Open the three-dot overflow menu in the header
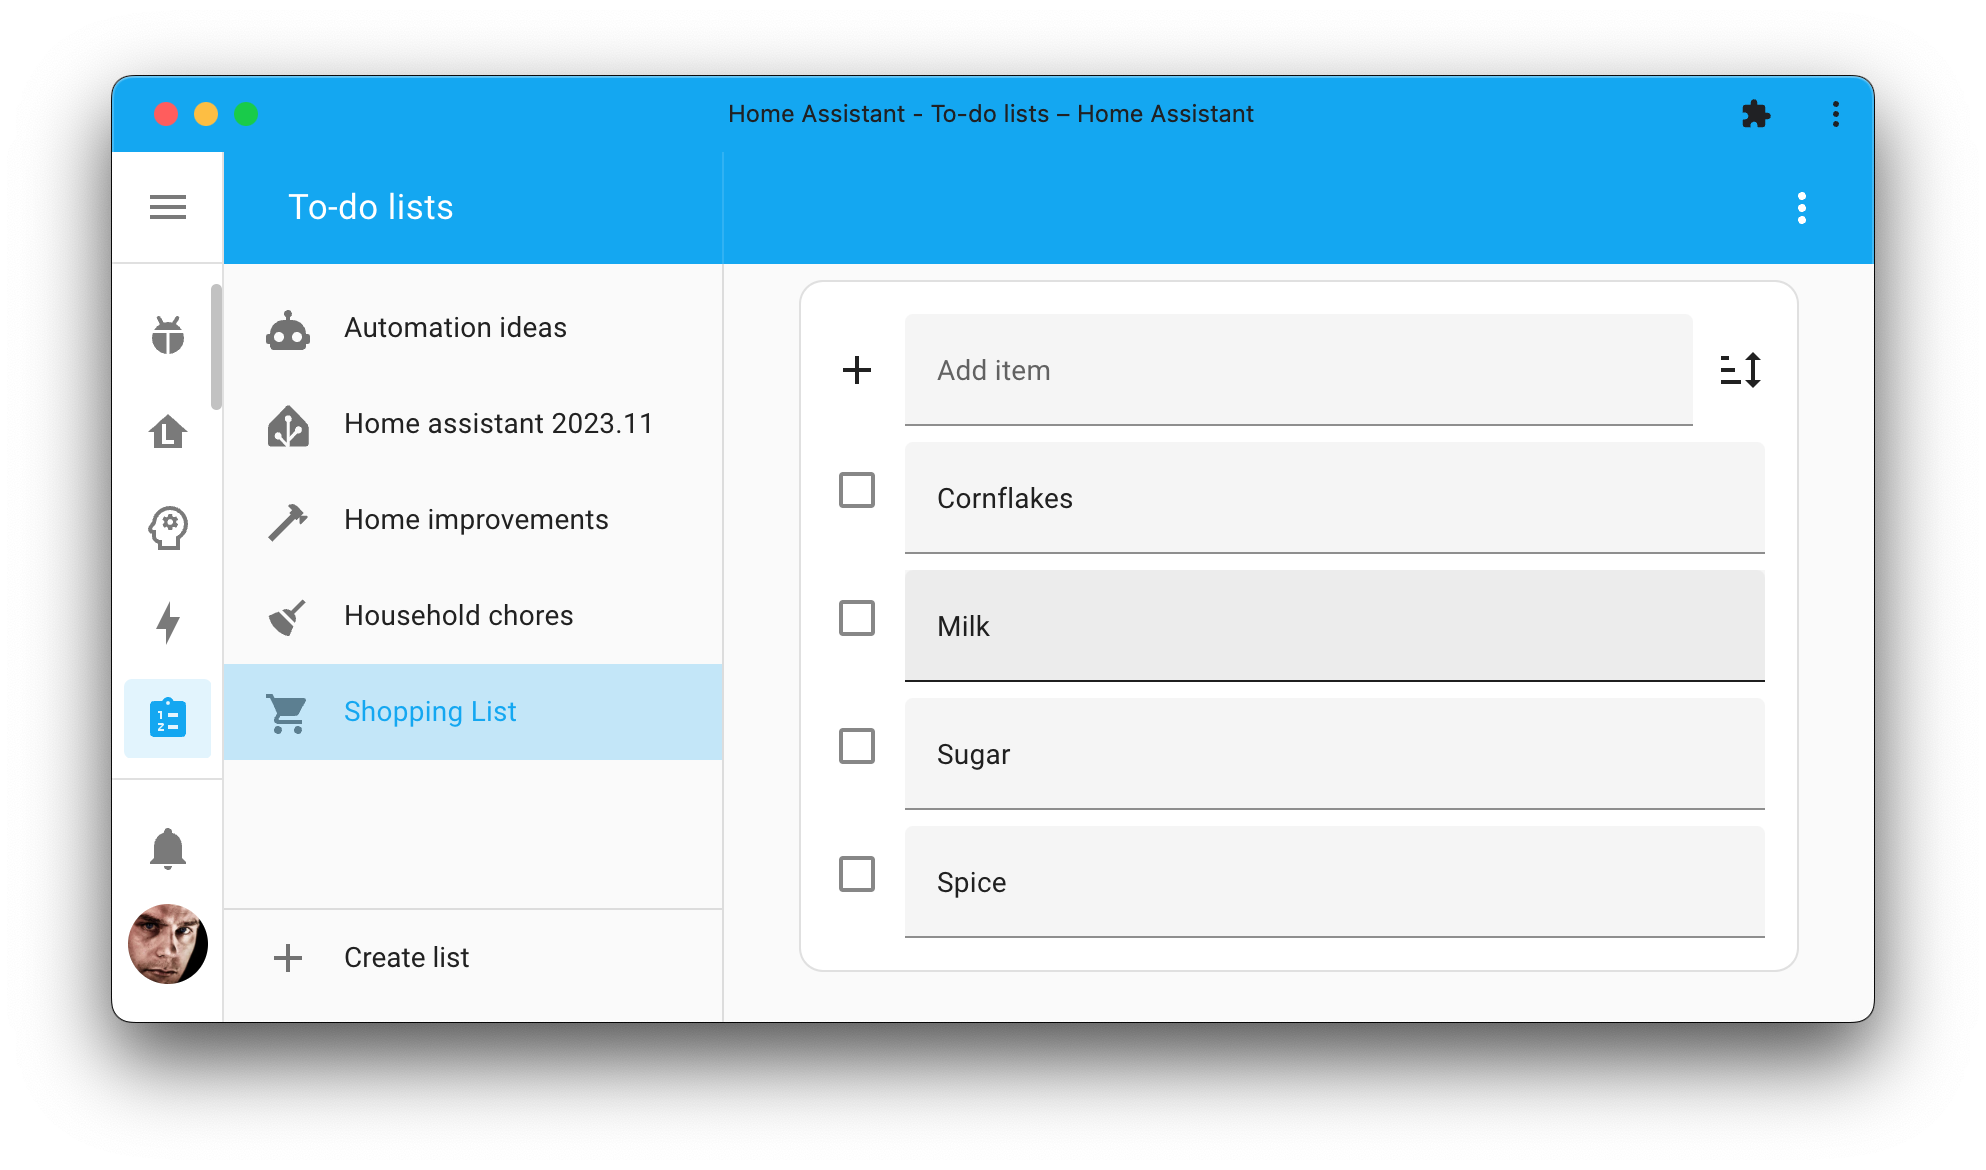The width and height of the screenshot is (1986, 1170). click(1803, 207)
